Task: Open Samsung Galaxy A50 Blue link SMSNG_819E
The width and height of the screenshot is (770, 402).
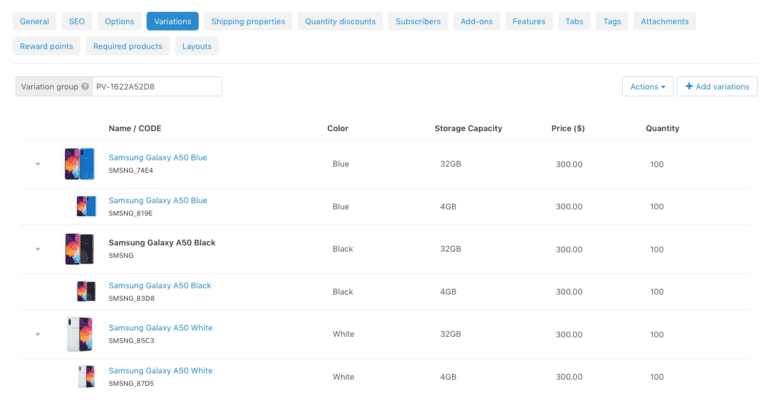Action: point(158,200)
